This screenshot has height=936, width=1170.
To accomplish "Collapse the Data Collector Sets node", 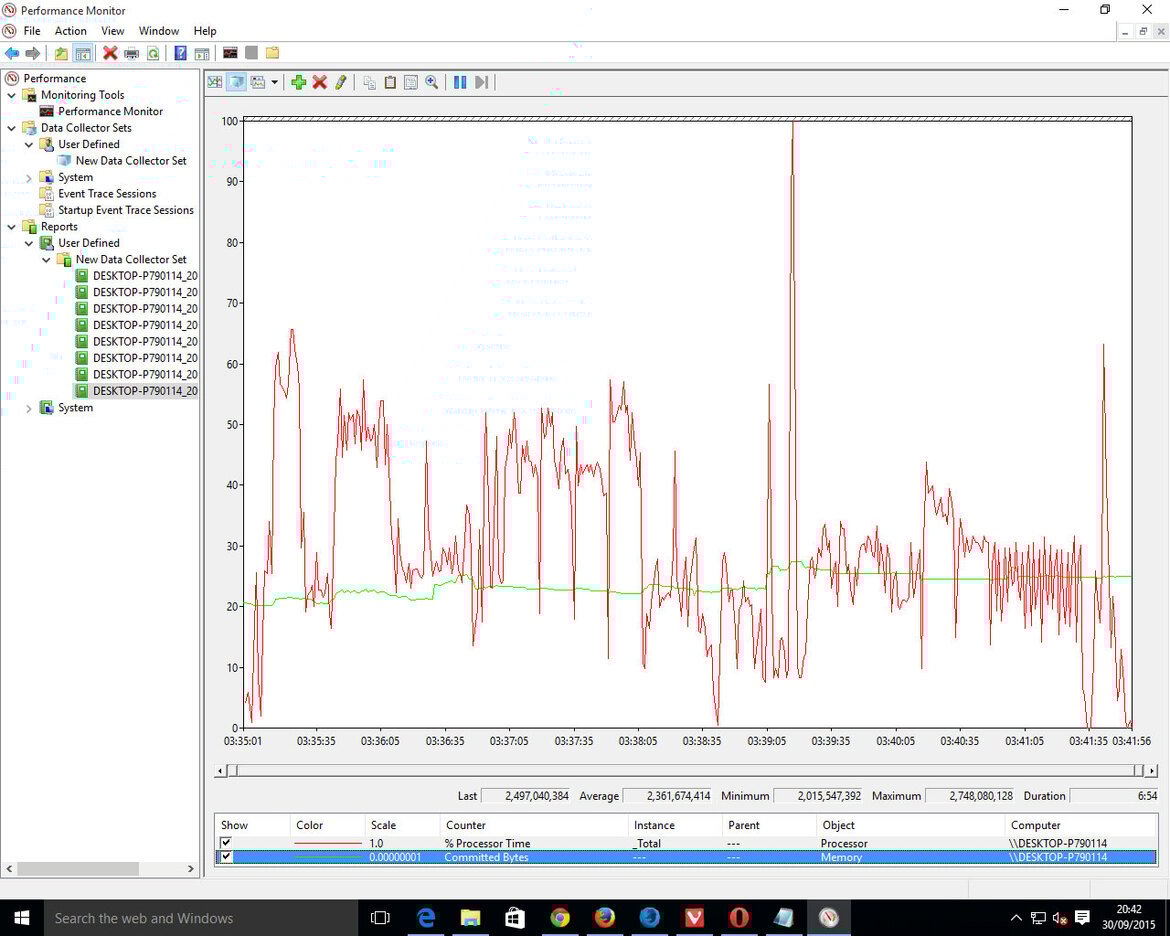I will (x=11, y=128).
